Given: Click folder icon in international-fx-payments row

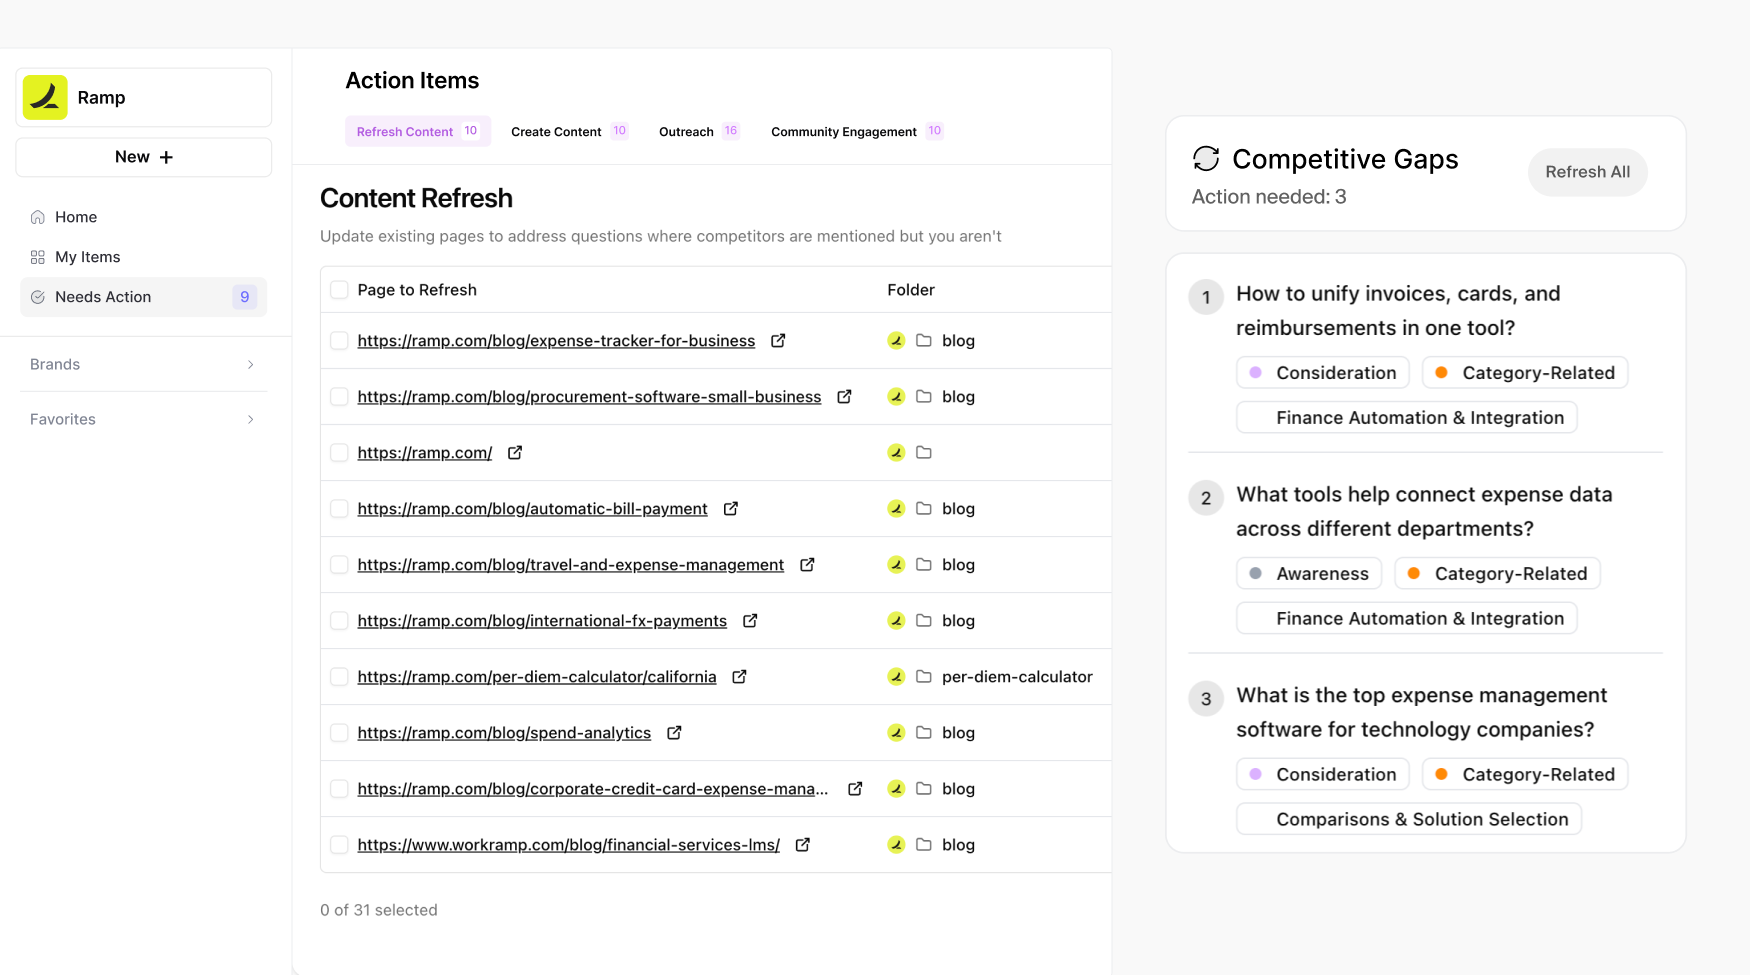Looking at the screenshot, I should [924, 621].
